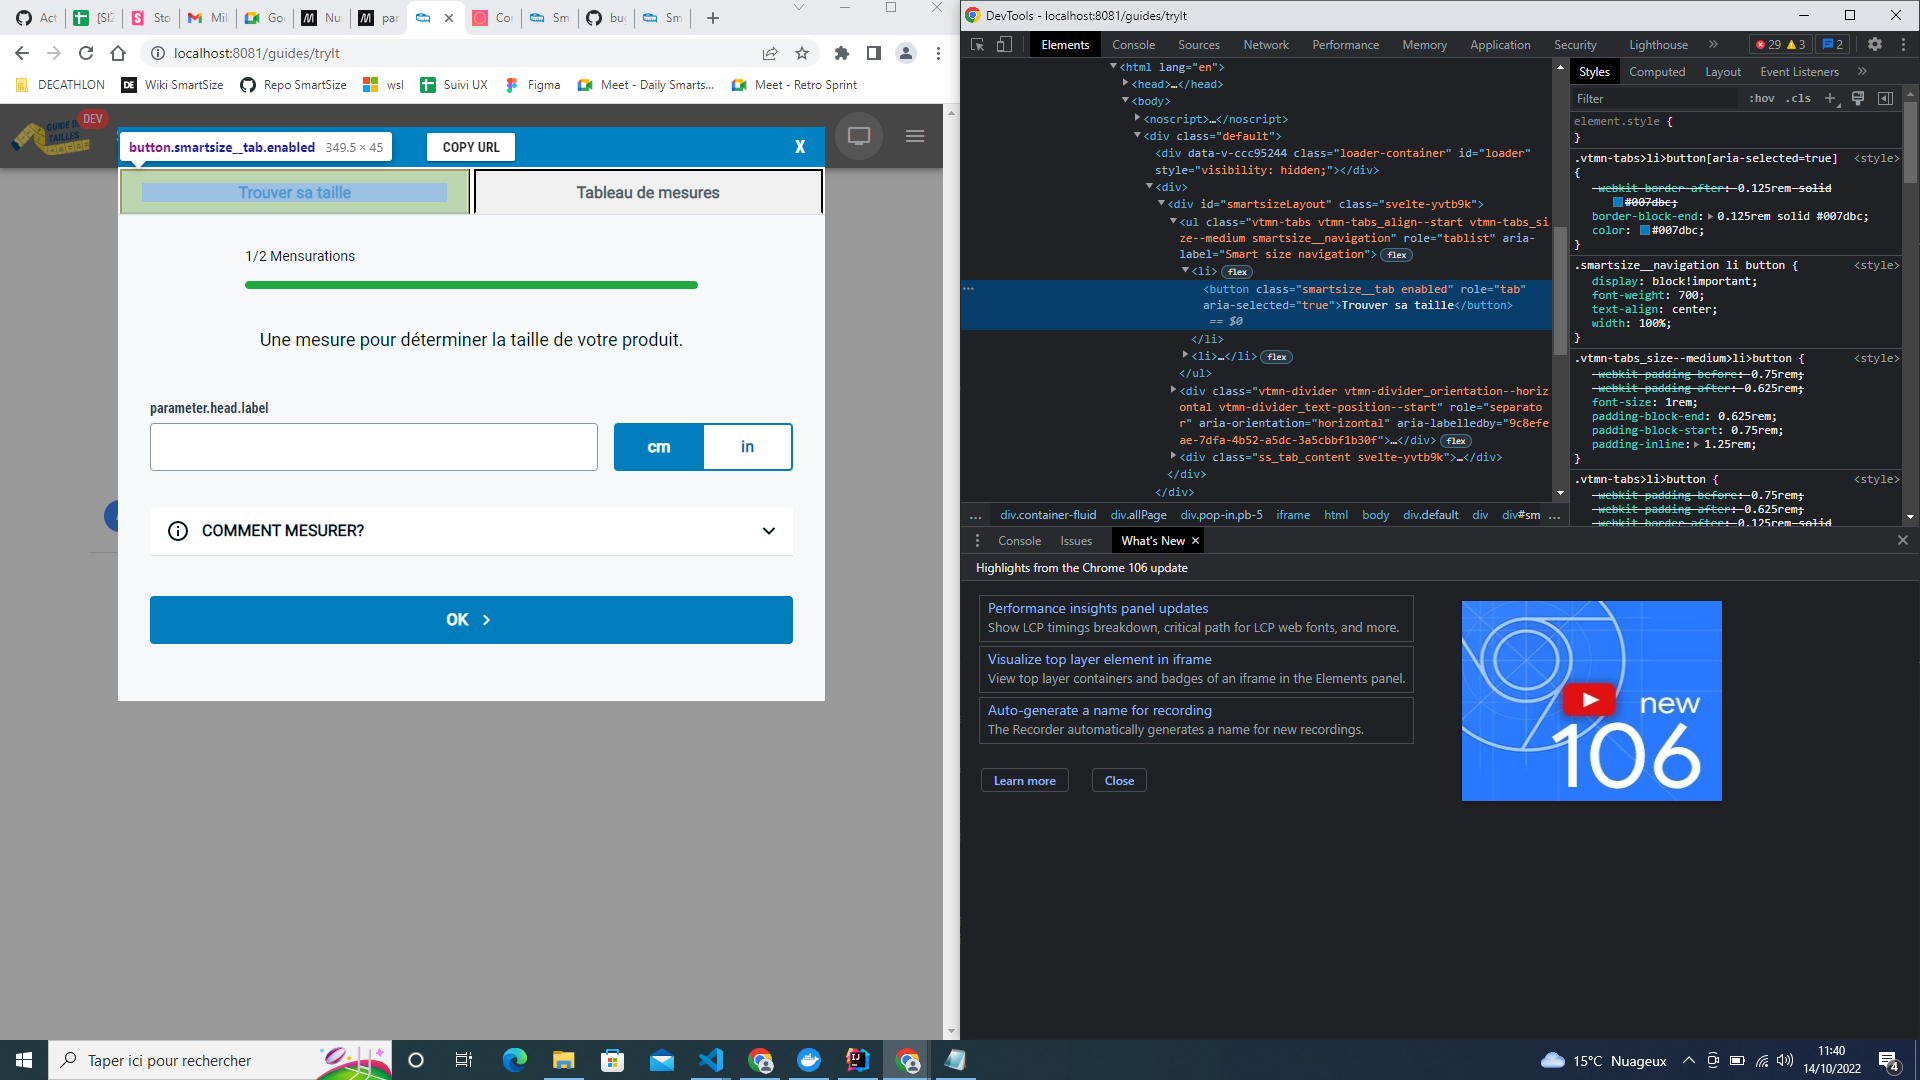This screenshot has width=1920, height=1080.
Task: Open the Issues counter badge showing 2
Action: coord(1833,44)
